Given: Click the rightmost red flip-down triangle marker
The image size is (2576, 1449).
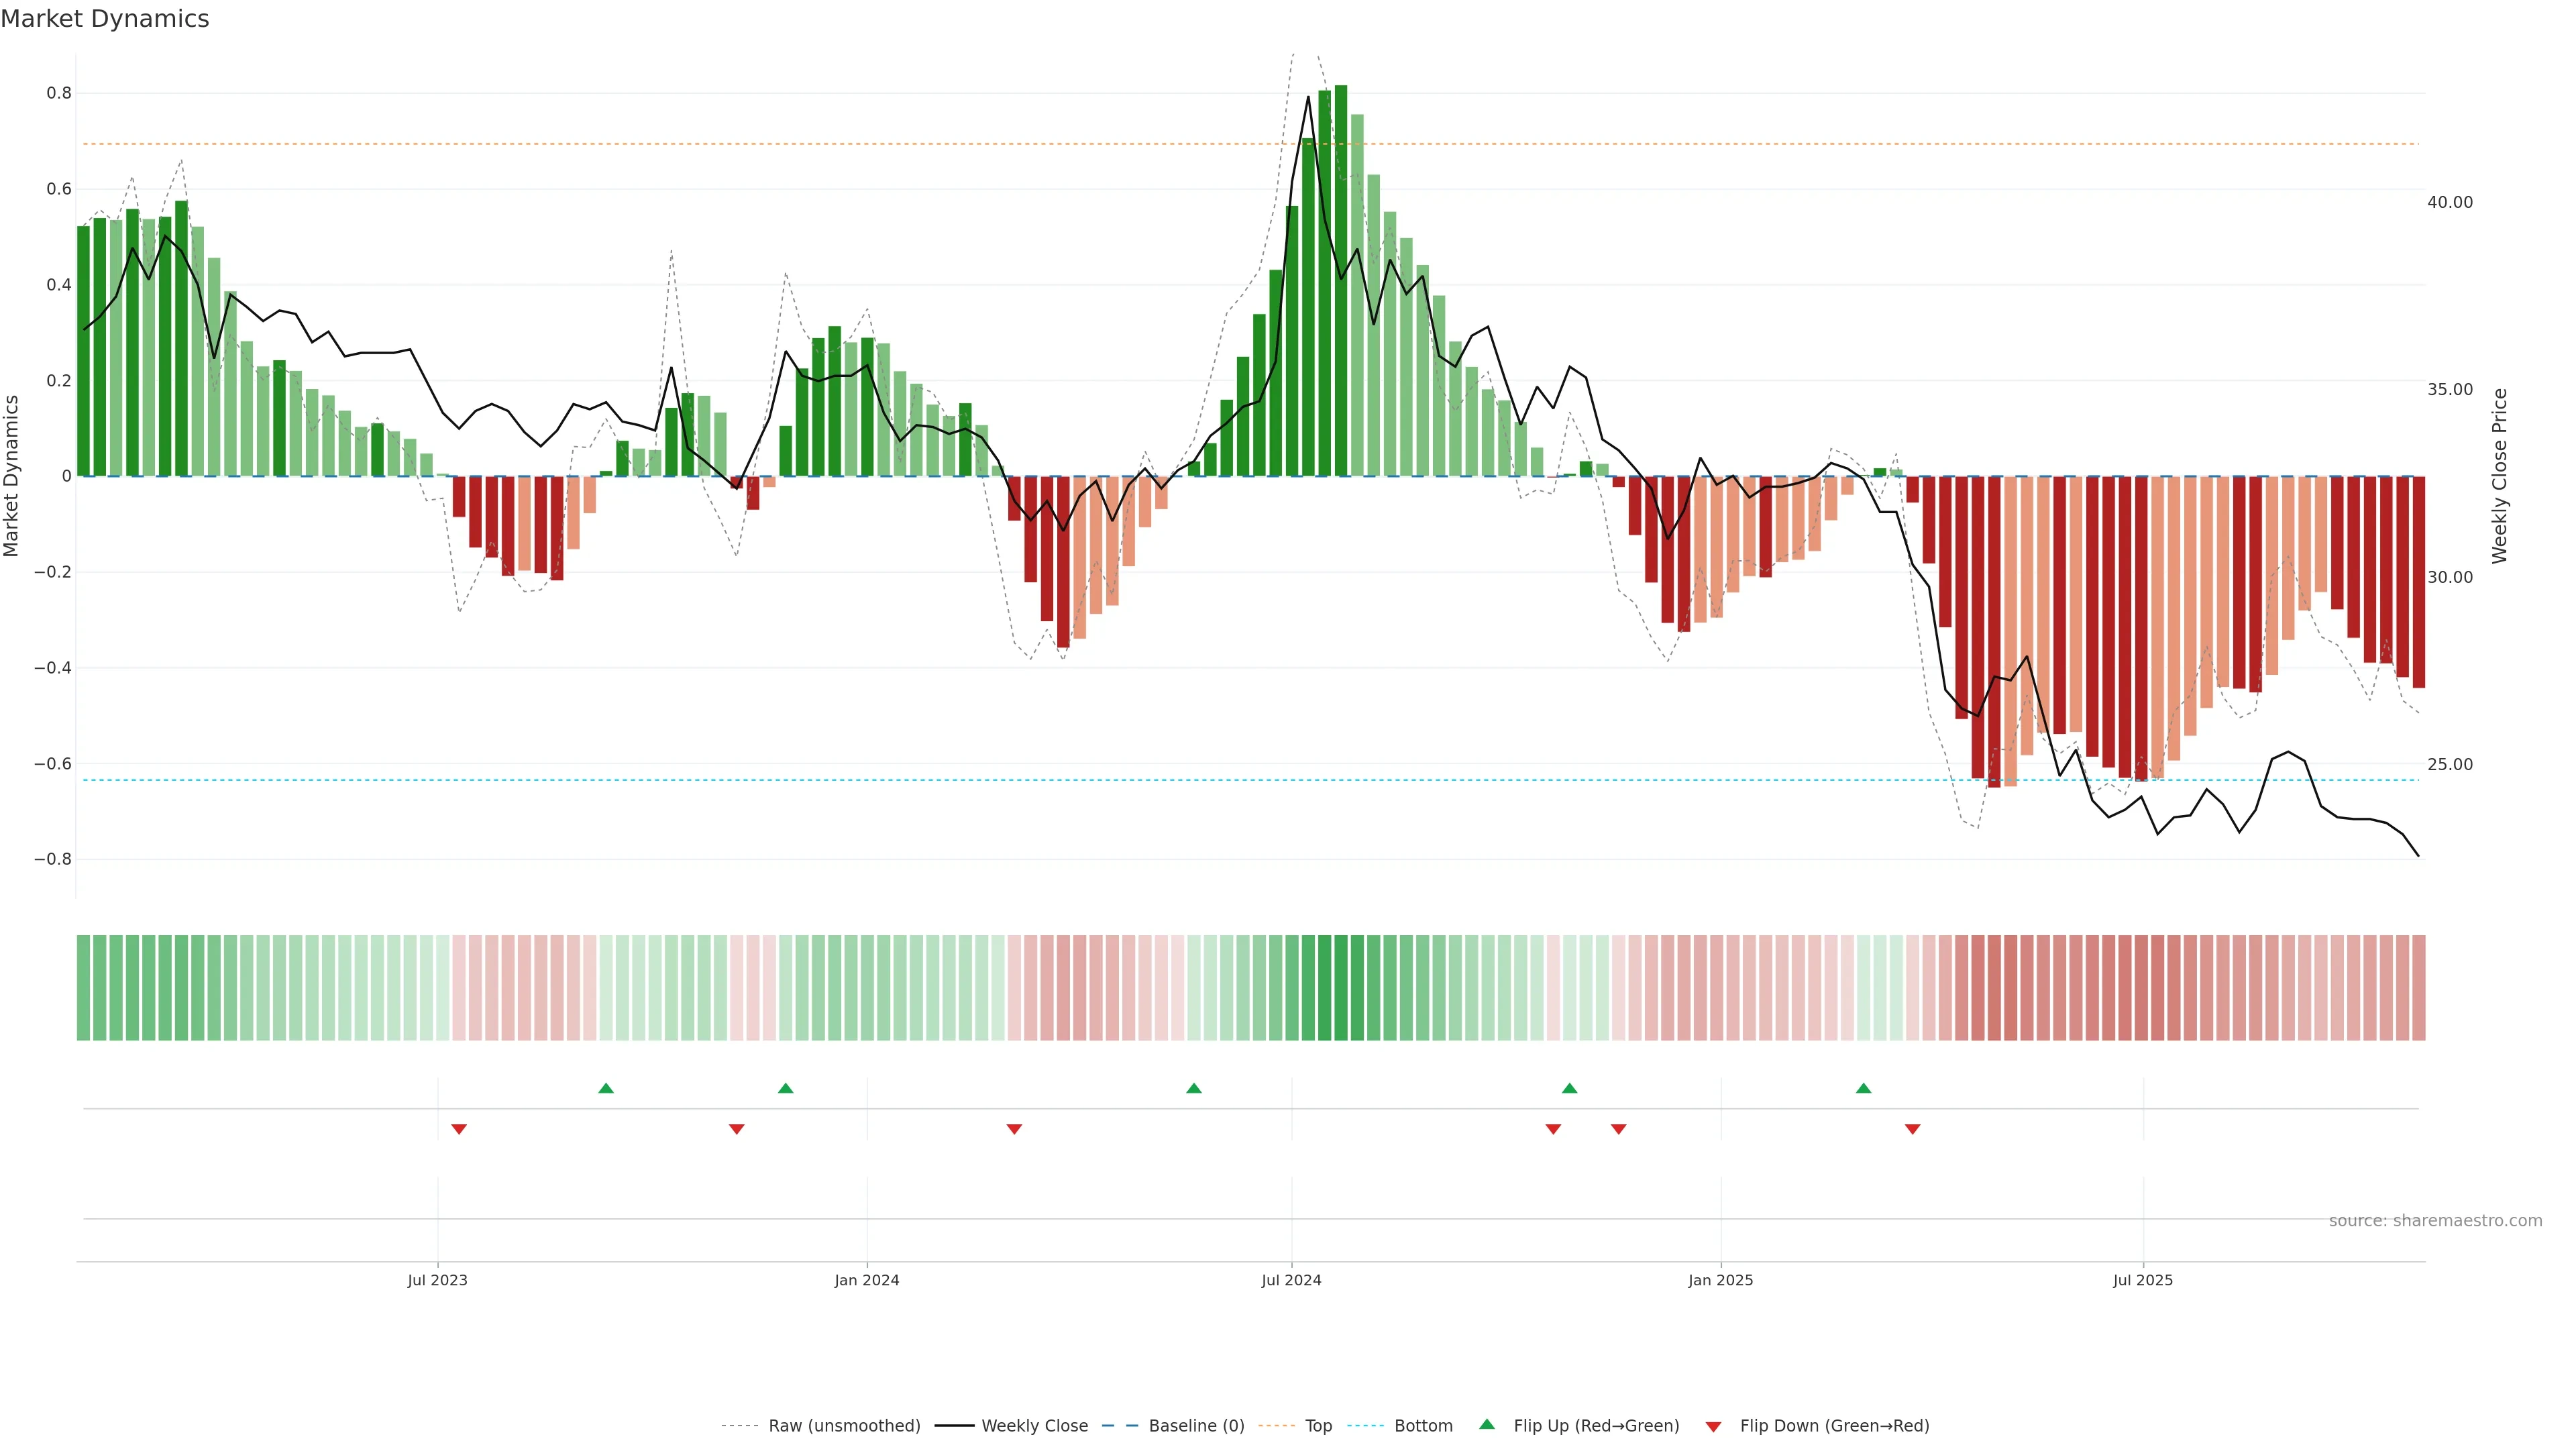Looking at the screenshot, I should pyautogui.click(x=1912, y=1129).
